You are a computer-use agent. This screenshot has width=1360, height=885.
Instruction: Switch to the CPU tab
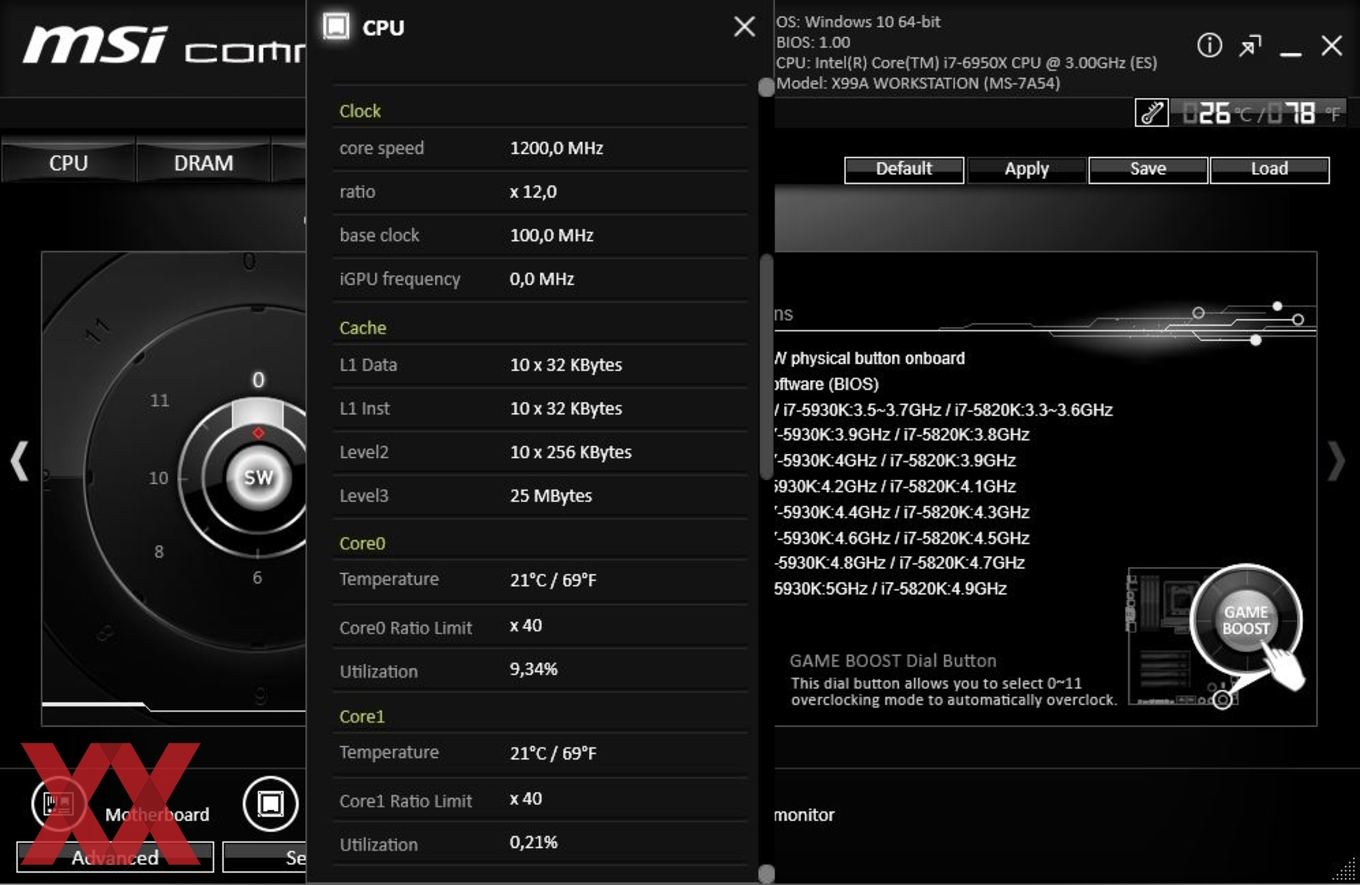68,163
